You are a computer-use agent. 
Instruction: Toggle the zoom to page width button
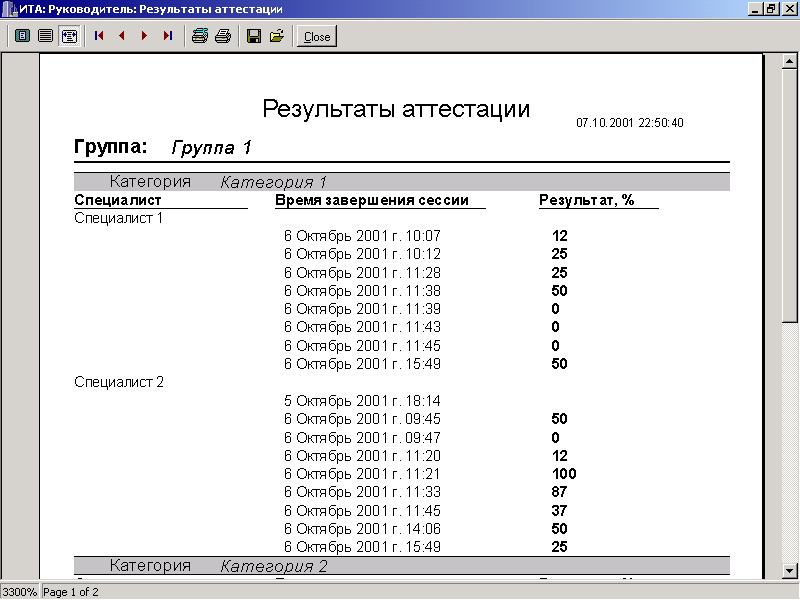coord(69,36)
